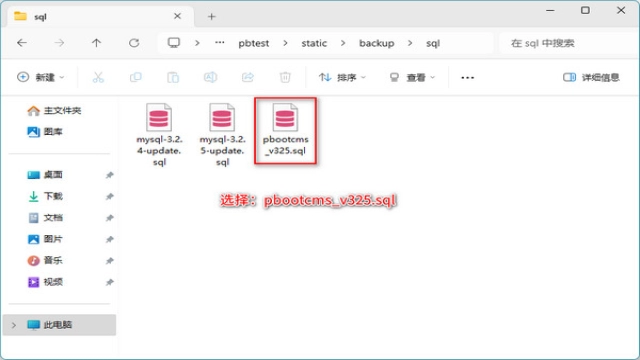The height and width of the screenshot is (360, 640).
Task: Click the sql breadcrumb segment
Action: click(x=433, y=43)
